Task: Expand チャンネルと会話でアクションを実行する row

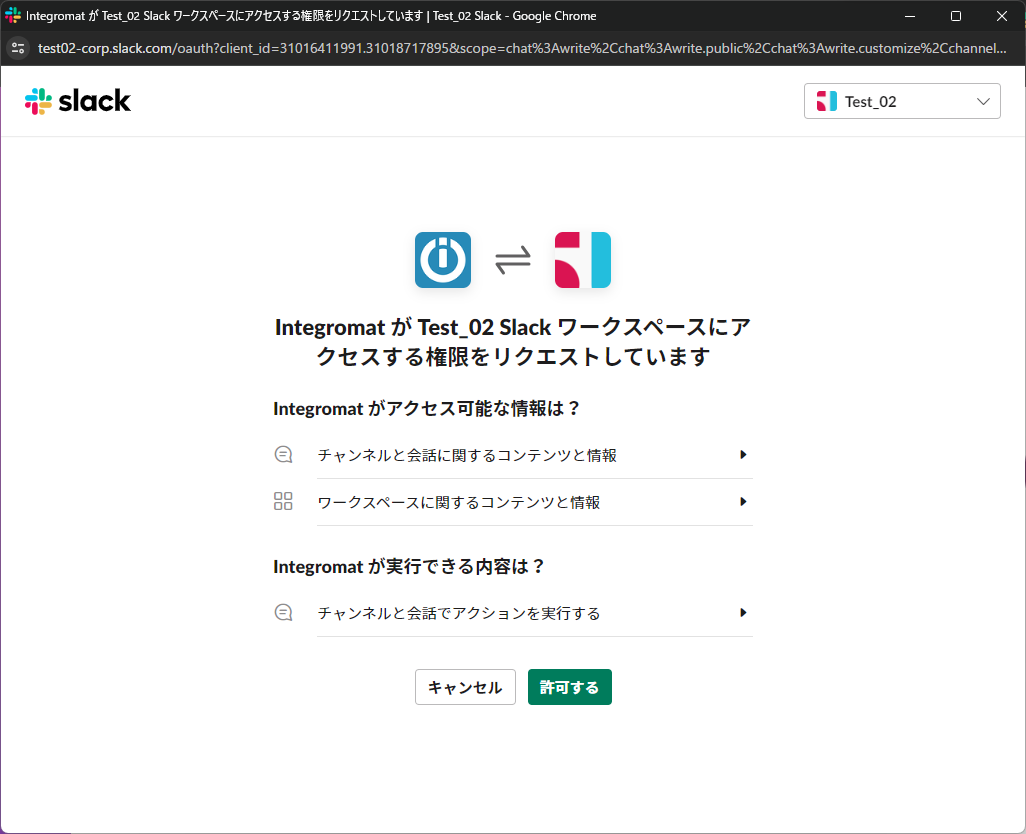Action: (x=535, y=614)
